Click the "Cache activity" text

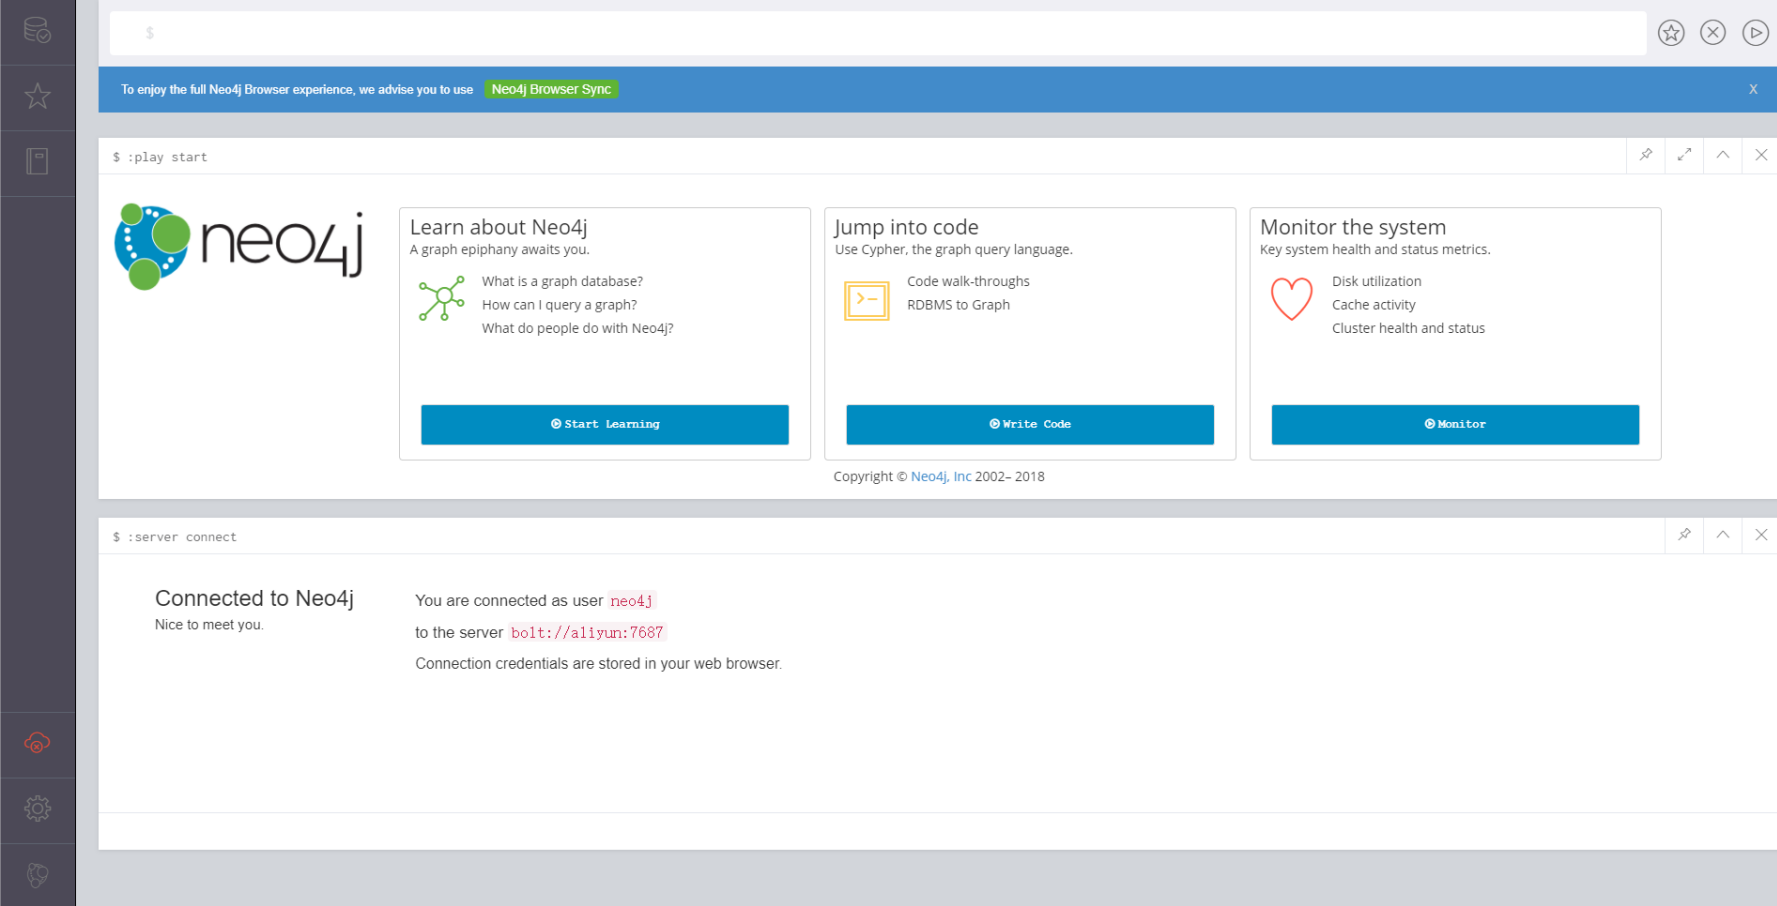pyautogui.click(x=1373, y=305)
